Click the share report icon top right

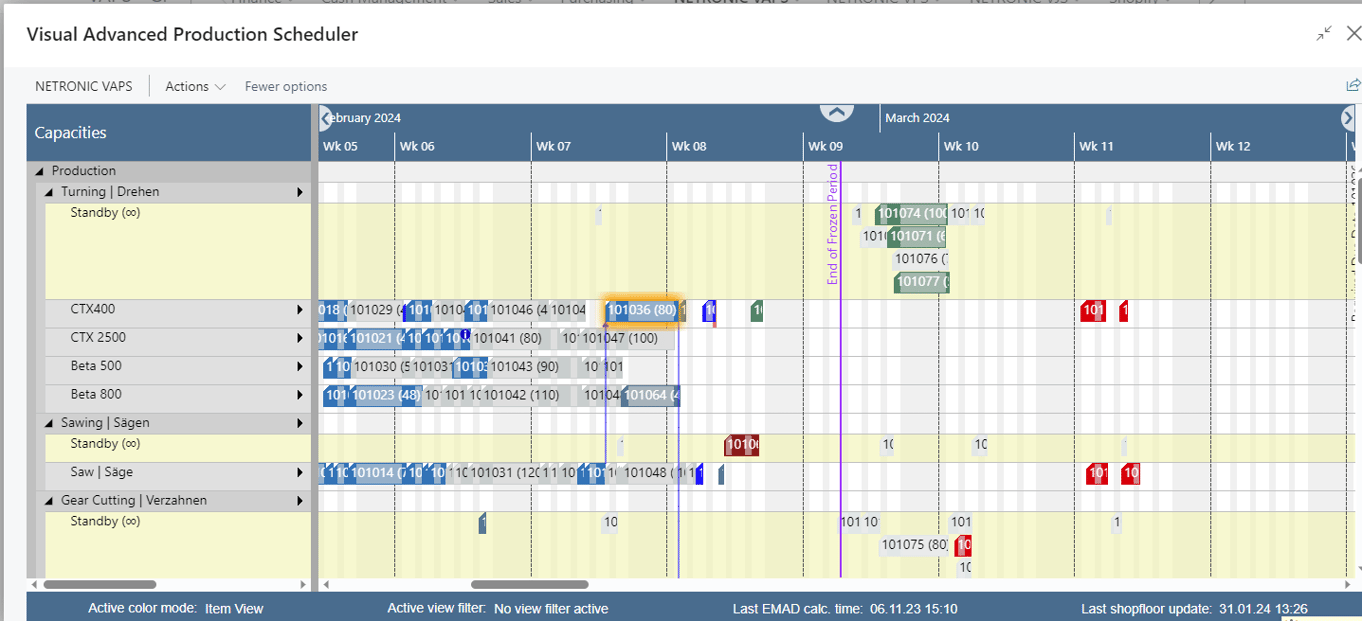tap(1352, 85)
